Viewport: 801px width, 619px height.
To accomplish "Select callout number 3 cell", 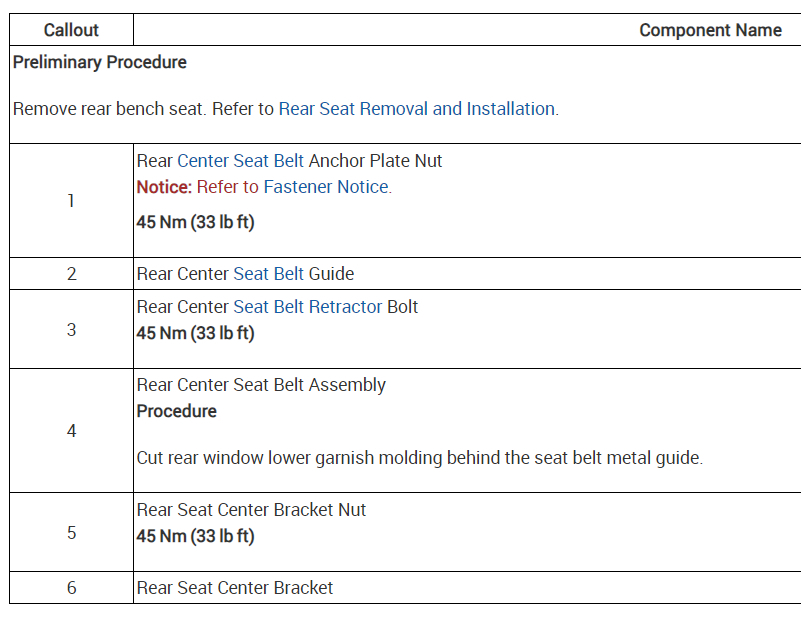I will 71,329.
